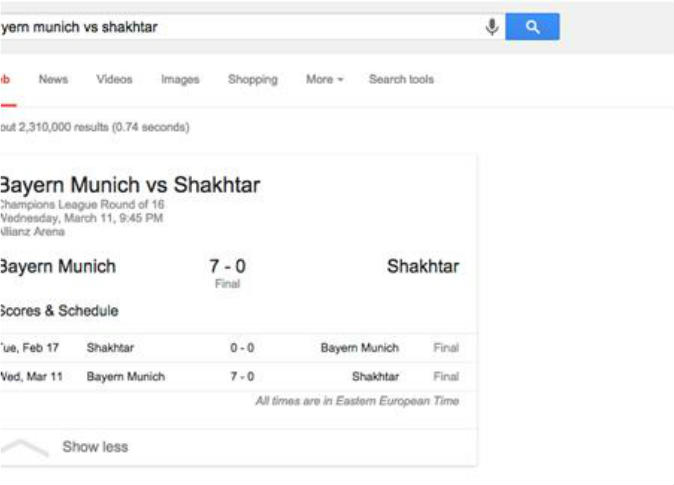Viewport: 674px width, 485px height.
Task: Select the Bayern Munich vs Shakhtar heading
Action: tap(129, 185)
